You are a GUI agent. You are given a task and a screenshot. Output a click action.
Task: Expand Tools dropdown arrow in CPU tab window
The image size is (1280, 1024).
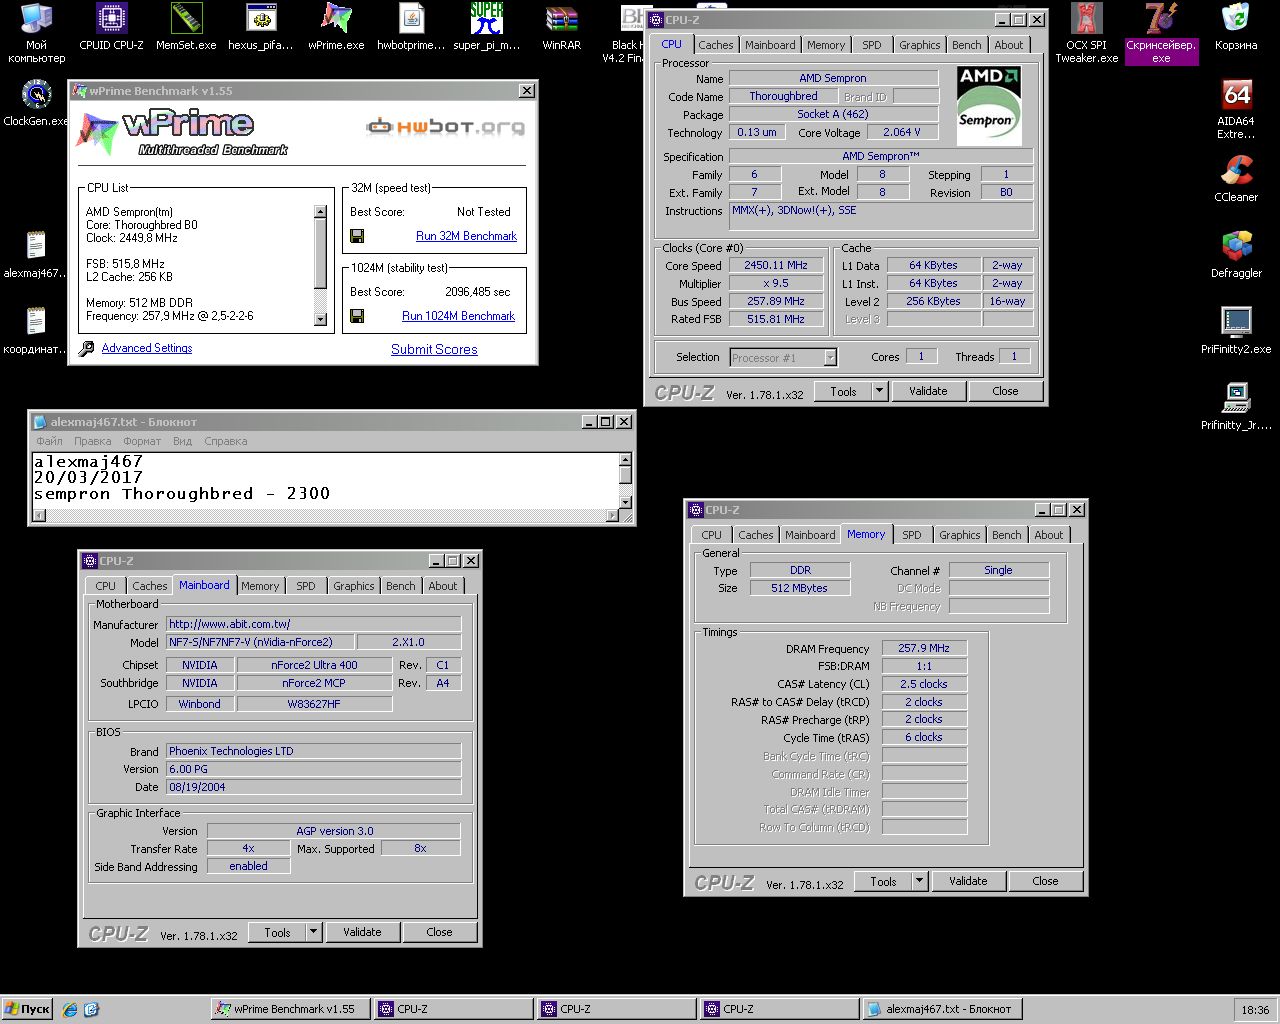pyautogui.click(x=880, y=391)
